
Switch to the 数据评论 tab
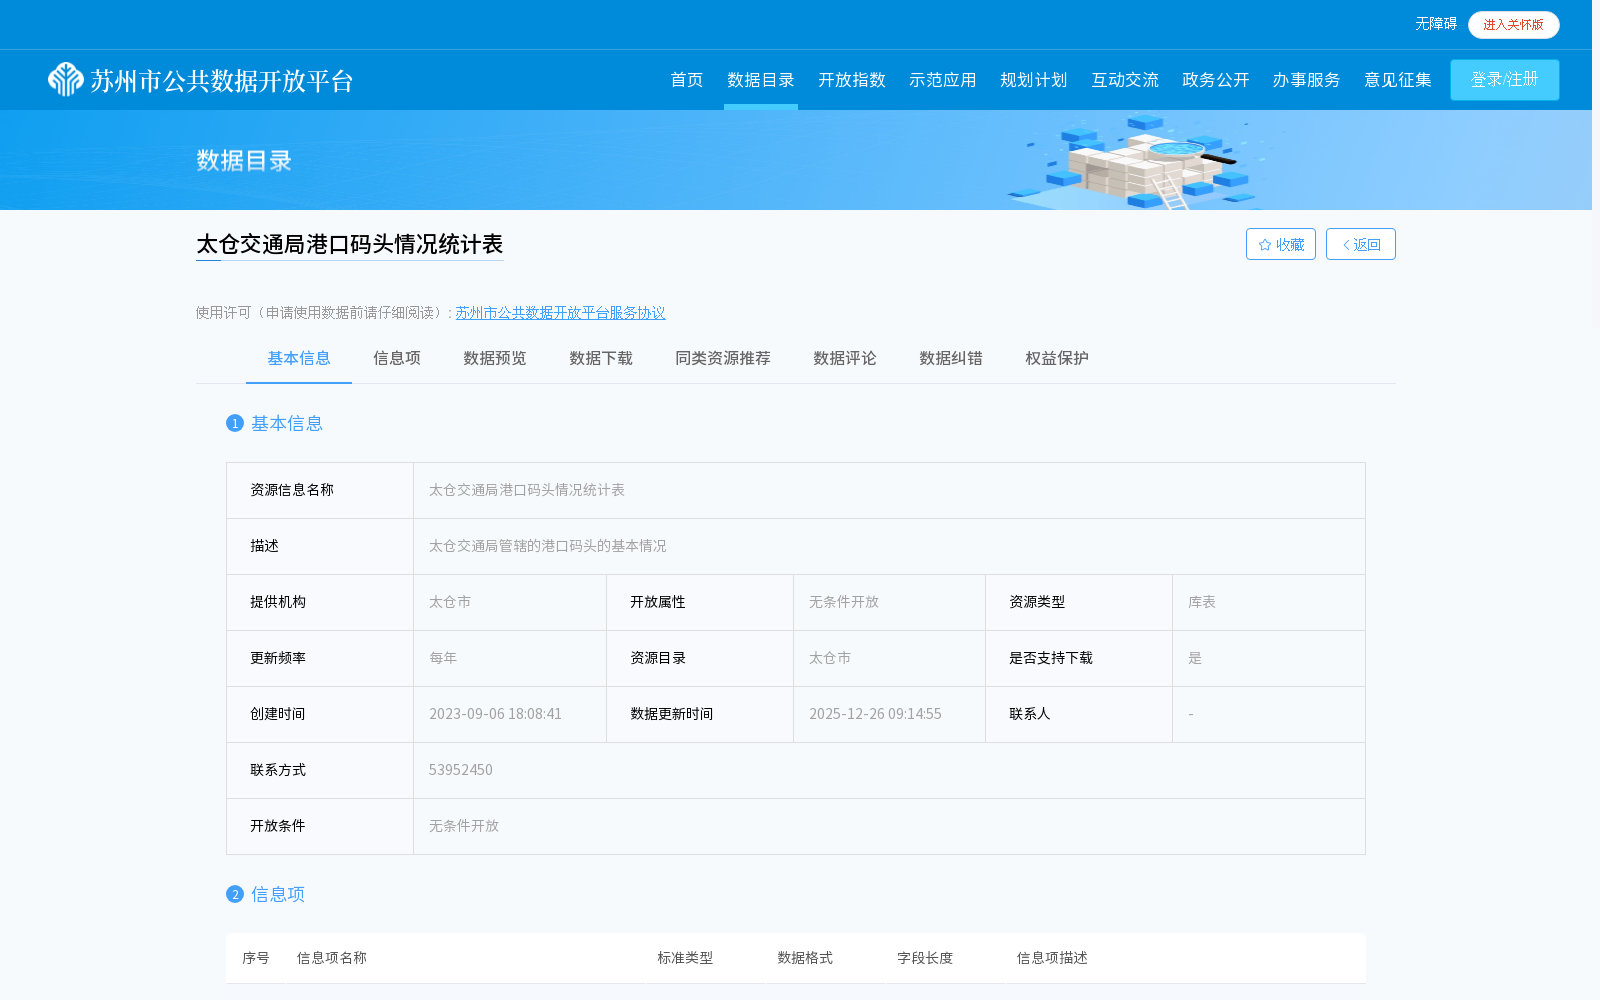point(845,358)
